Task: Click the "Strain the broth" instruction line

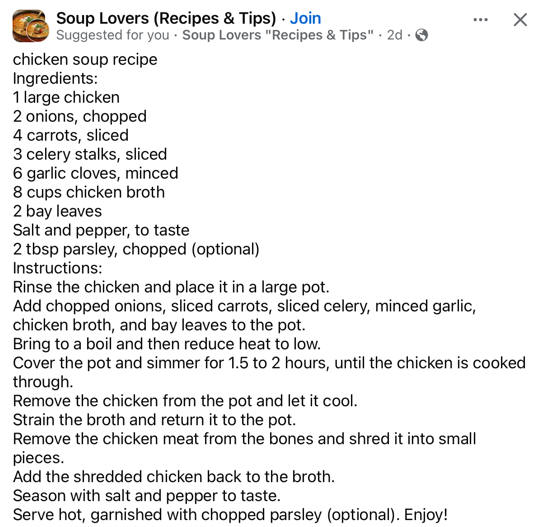Action: pyautogui.click(x=155, y=420)
